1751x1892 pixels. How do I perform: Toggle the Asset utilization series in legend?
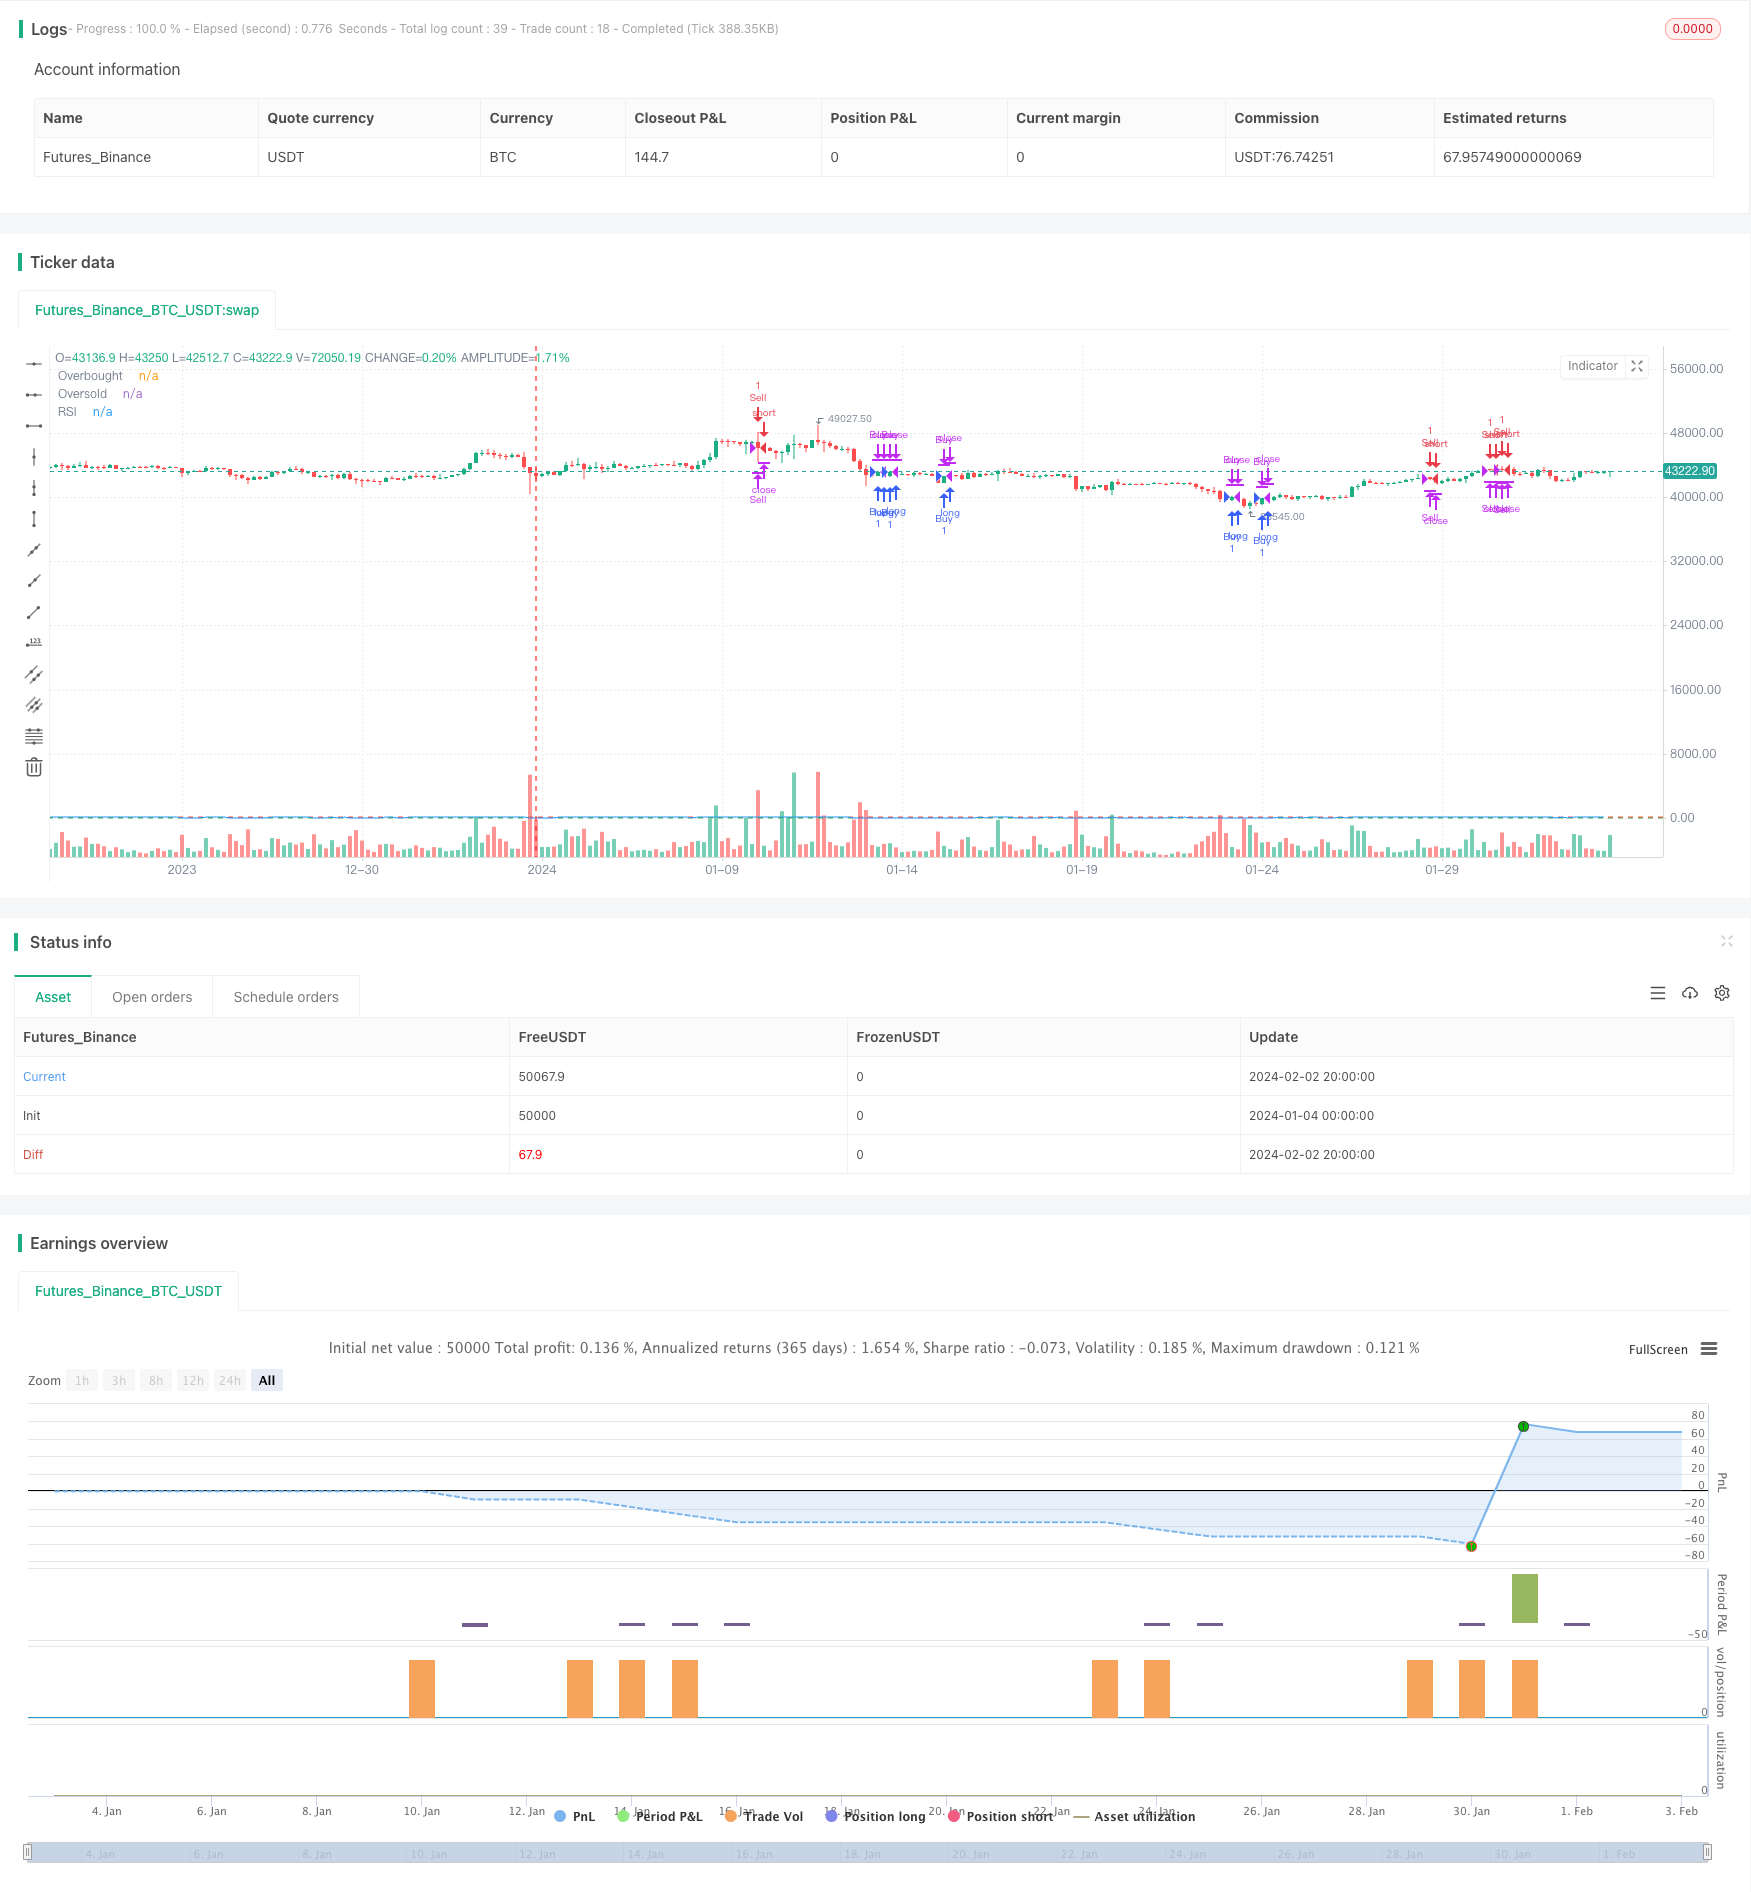[1134, 1816]
